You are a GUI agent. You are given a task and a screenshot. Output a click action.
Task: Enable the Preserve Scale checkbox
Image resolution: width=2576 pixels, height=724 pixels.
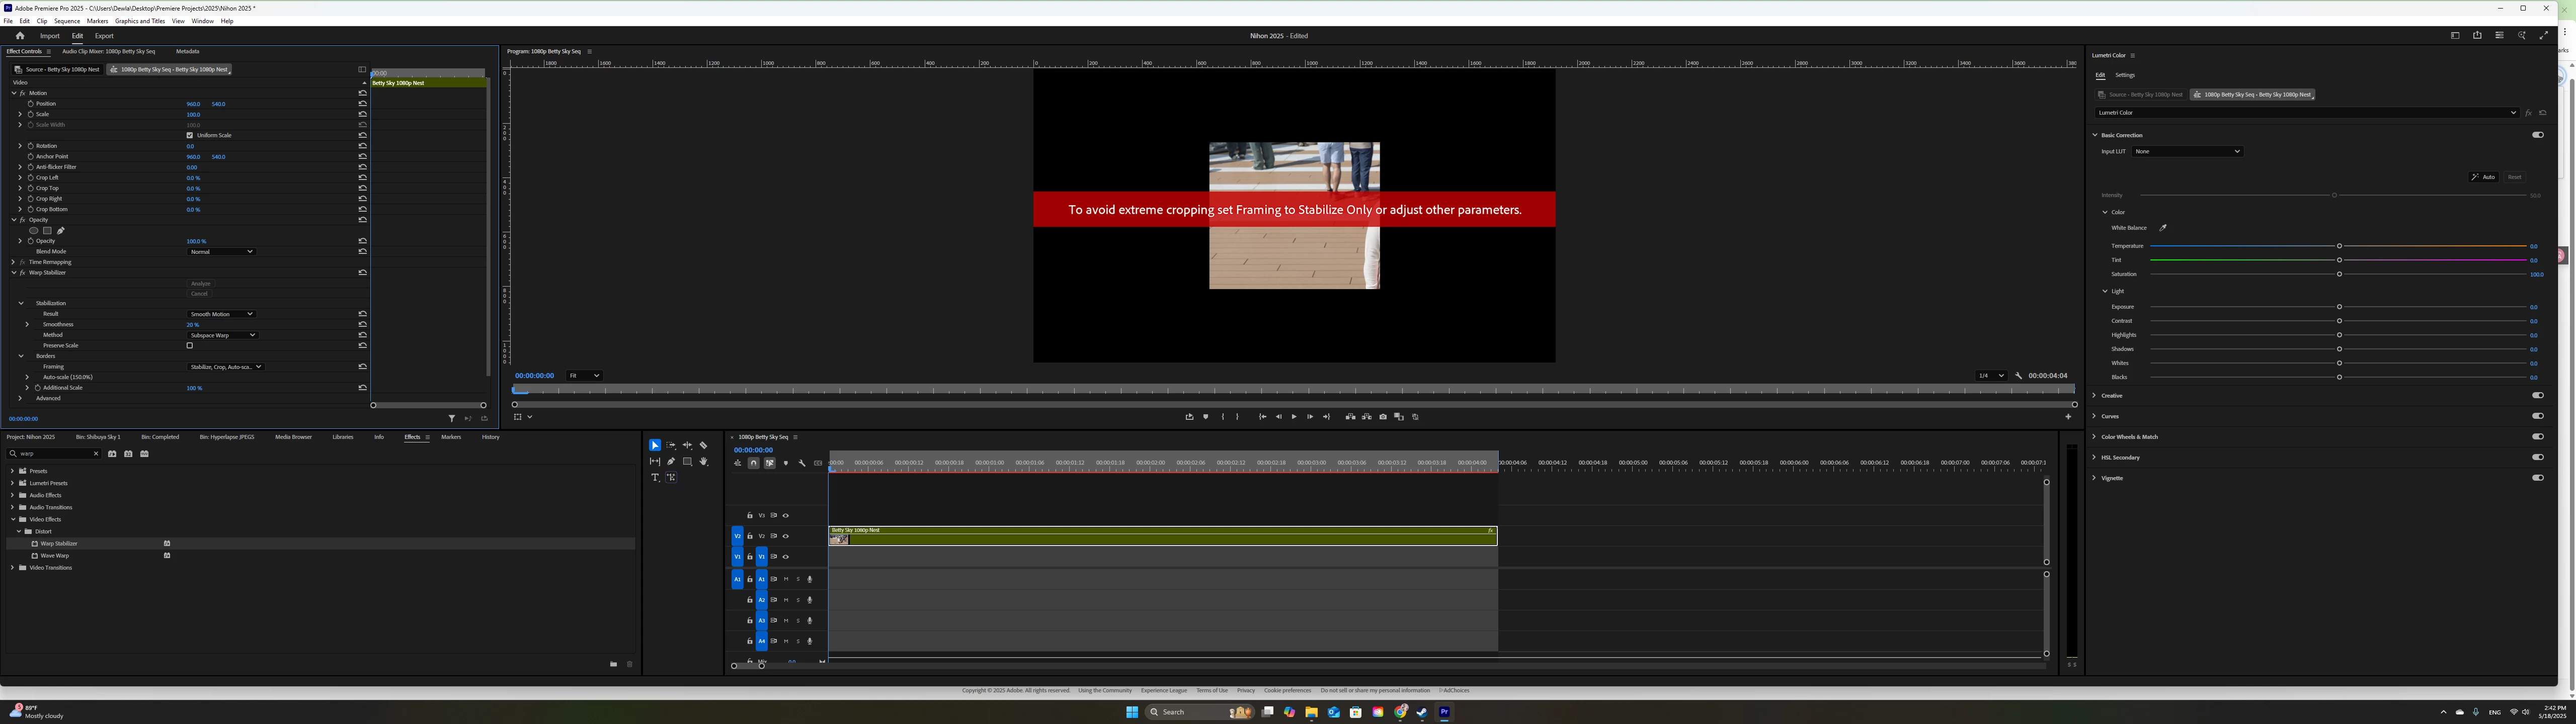coord(190,346)
